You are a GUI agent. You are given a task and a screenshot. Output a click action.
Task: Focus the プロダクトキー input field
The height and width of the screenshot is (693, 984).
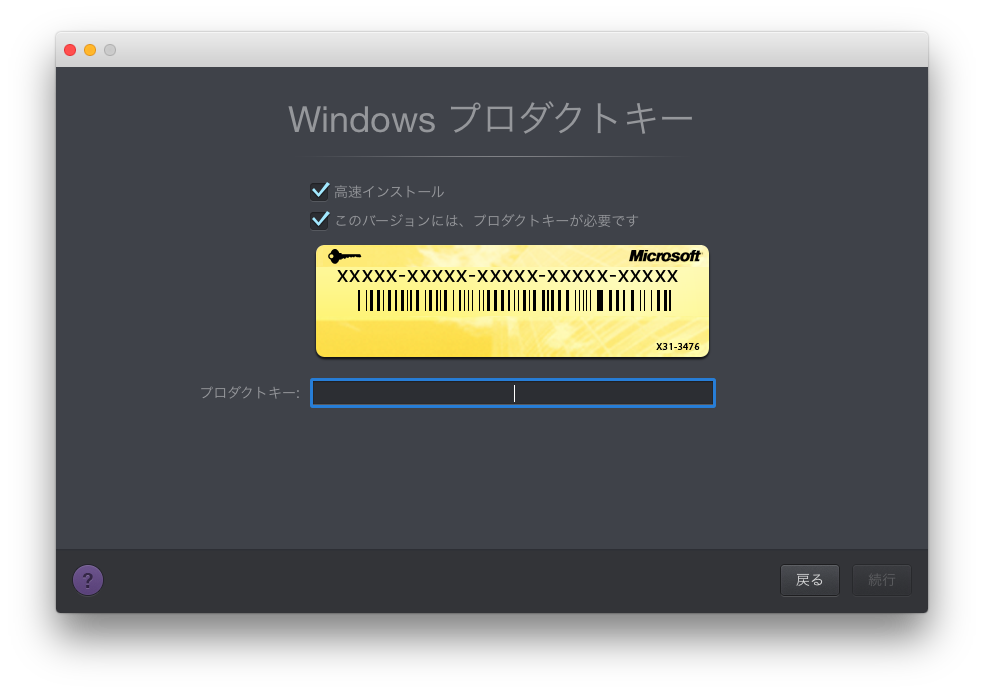point(513,393)
